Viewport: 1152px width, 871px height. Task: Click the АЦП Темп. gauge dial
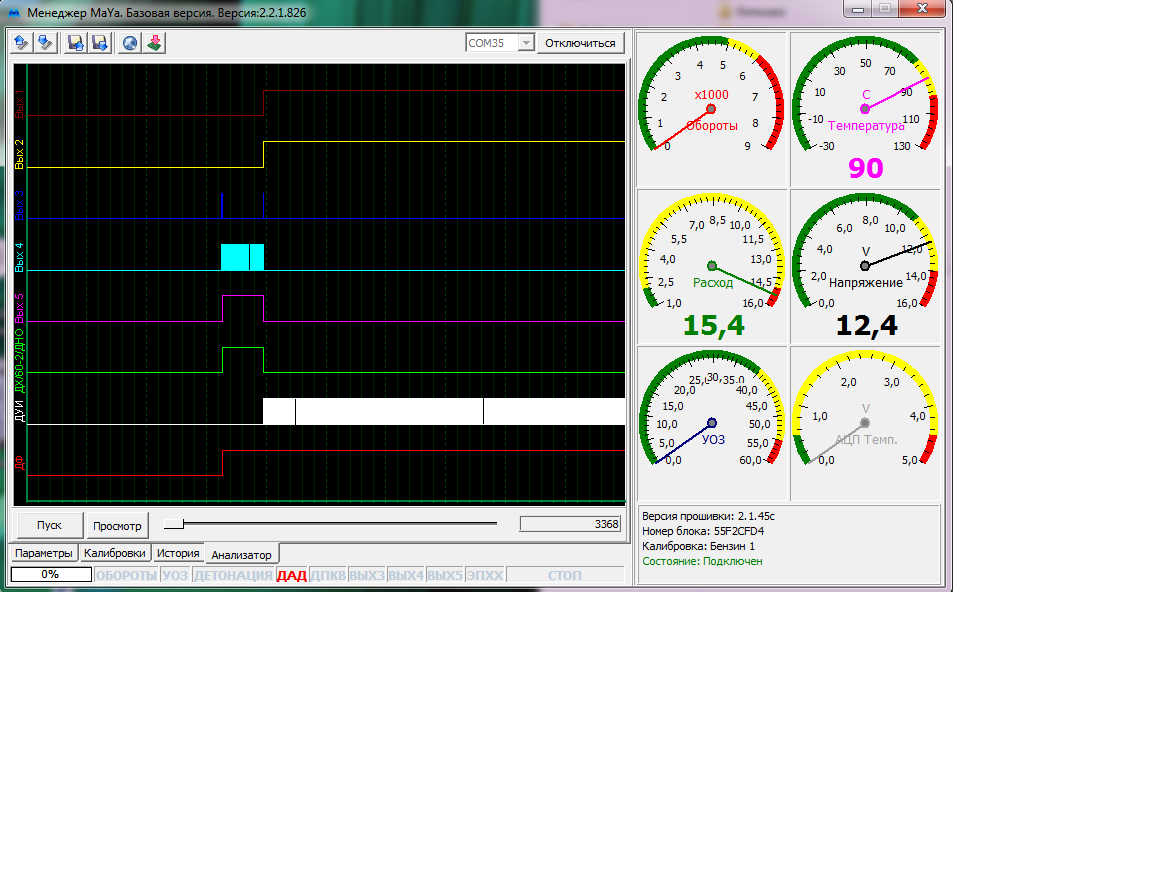point(865,409)
